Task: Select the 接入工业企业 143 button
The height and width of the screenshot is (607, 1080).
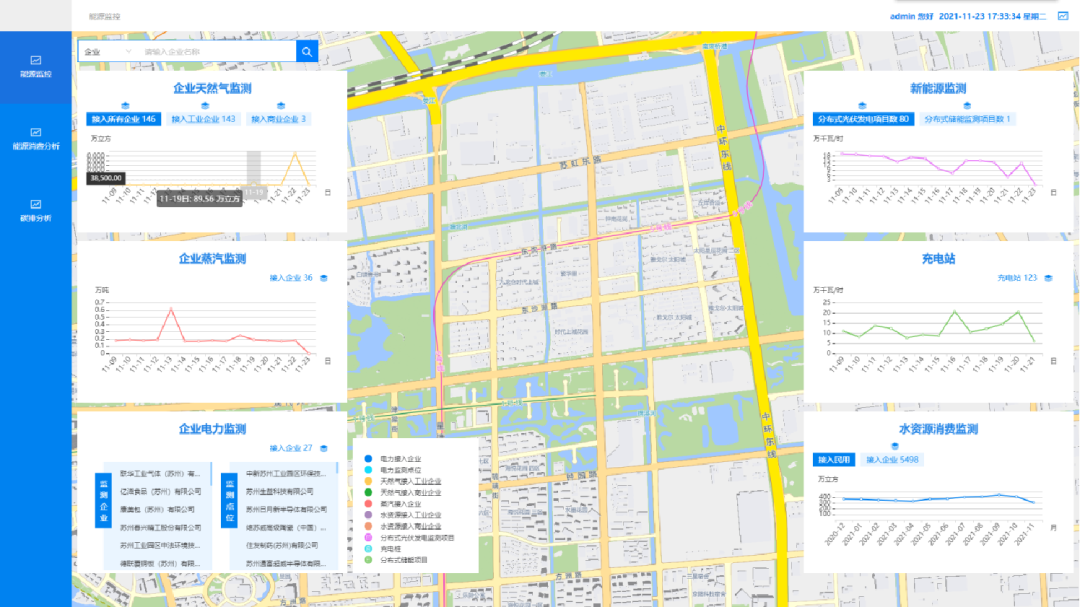Action: click(x=204, y=119)
